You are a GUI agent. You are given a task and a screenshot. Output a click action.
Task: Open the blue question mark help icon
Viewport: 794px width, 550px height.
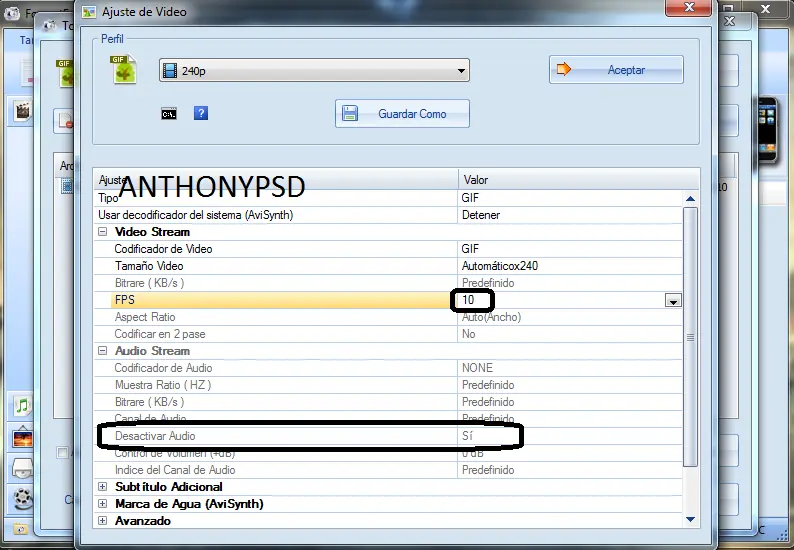point(201,113)
